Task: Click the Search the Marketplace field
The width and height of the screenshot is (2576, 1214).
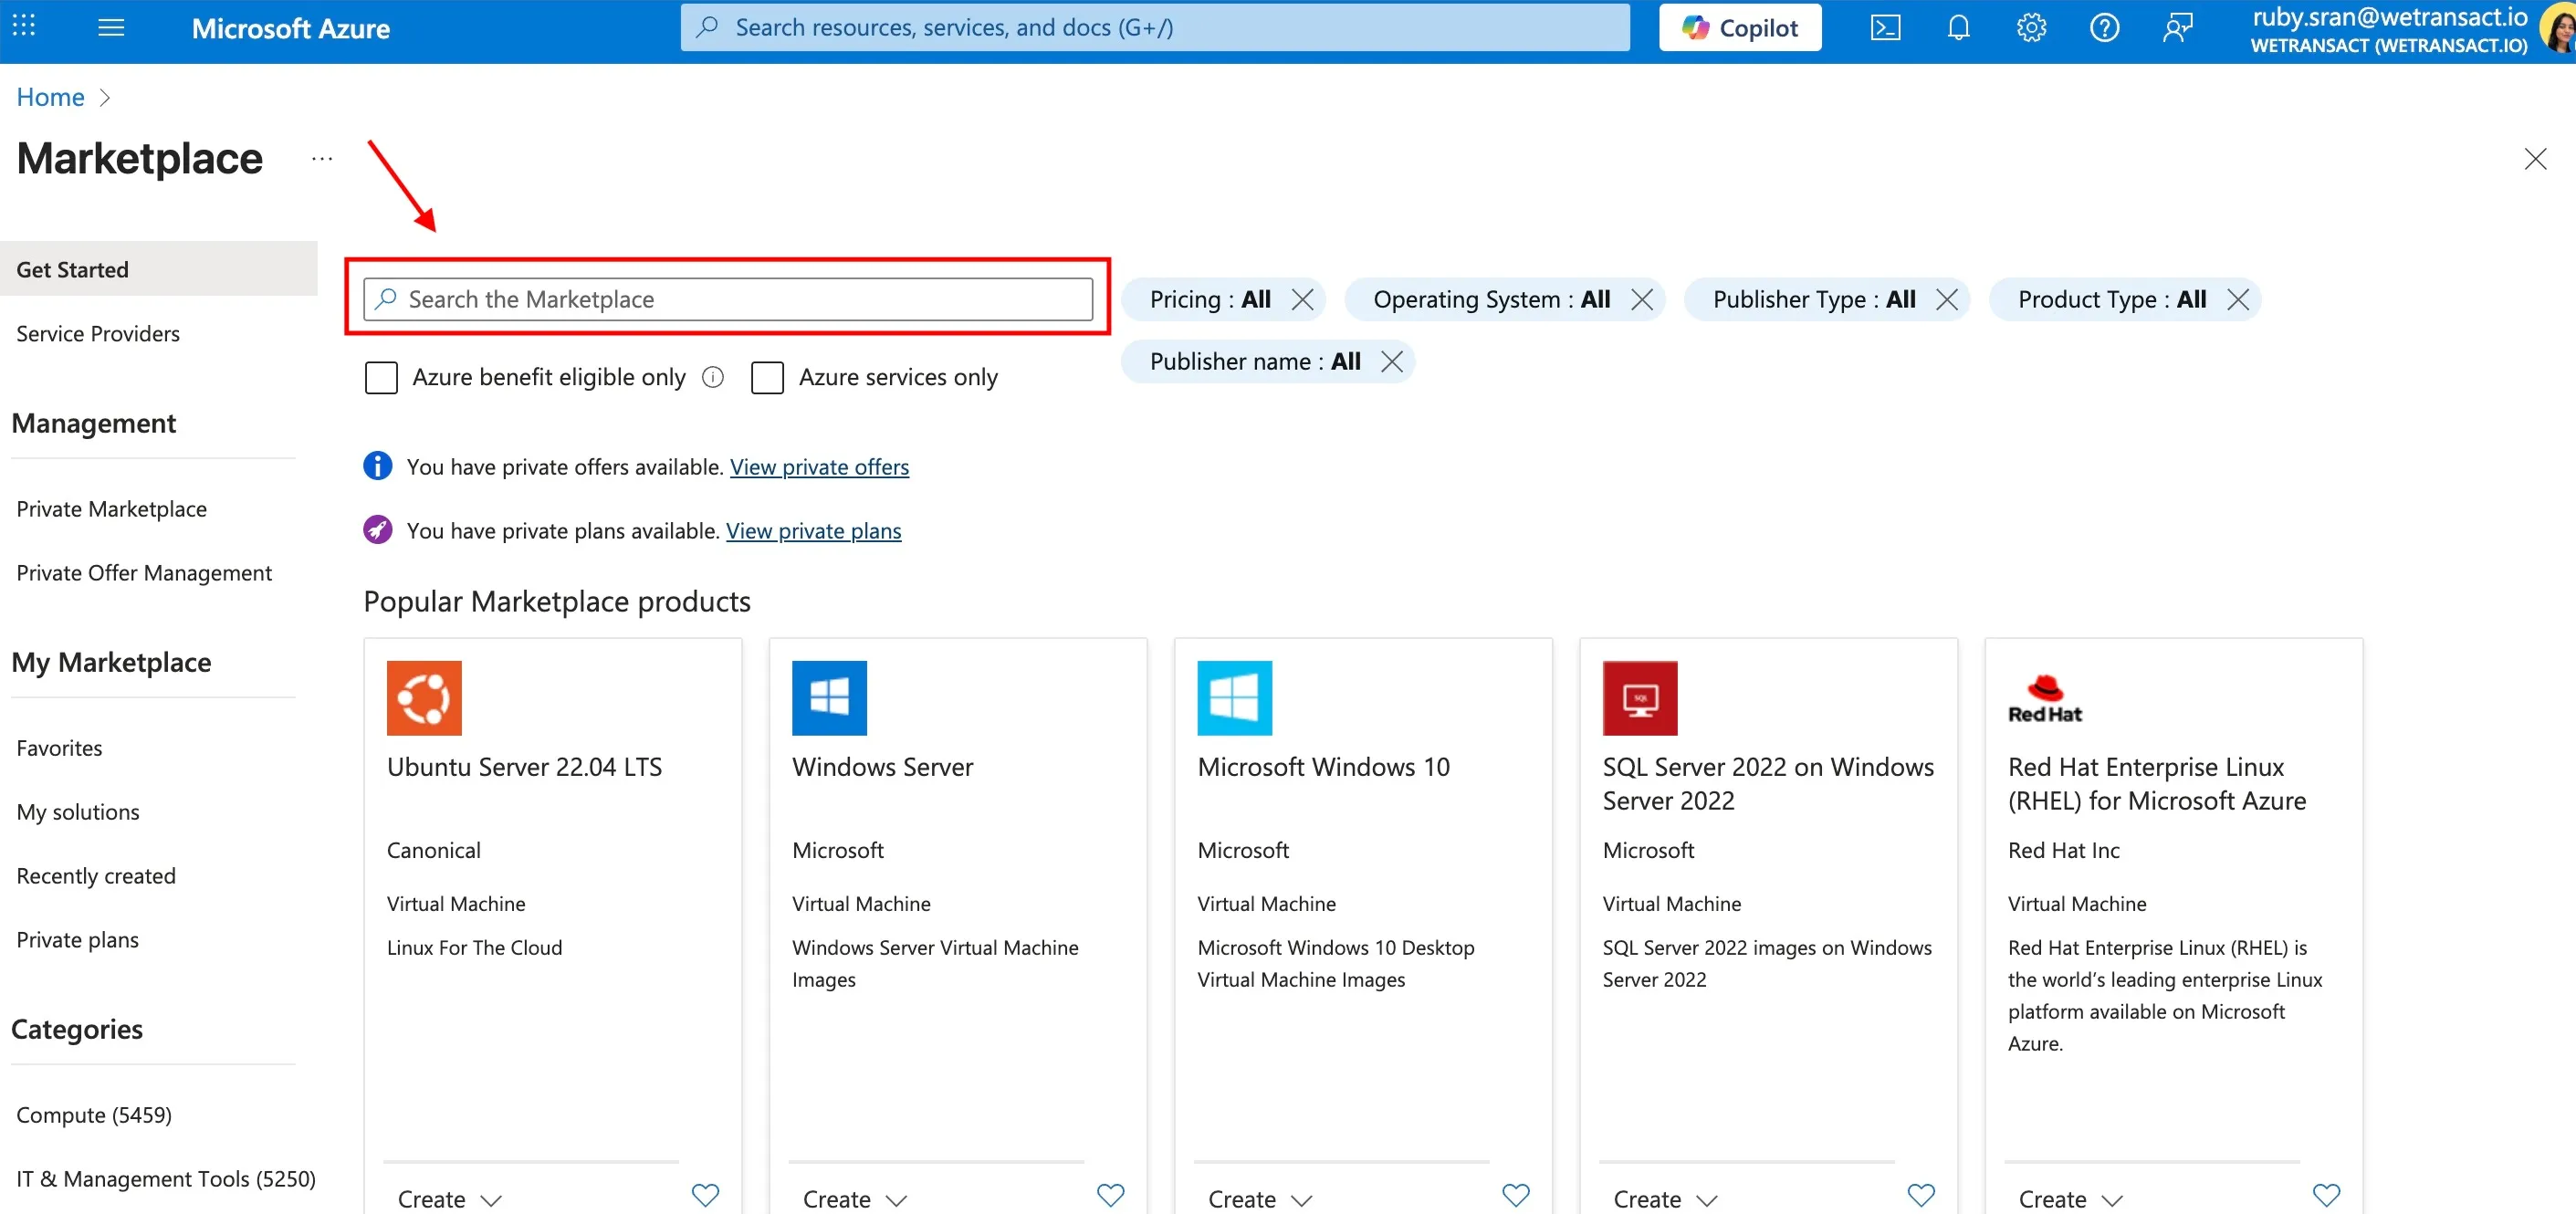Action: (x=728, y=299)
